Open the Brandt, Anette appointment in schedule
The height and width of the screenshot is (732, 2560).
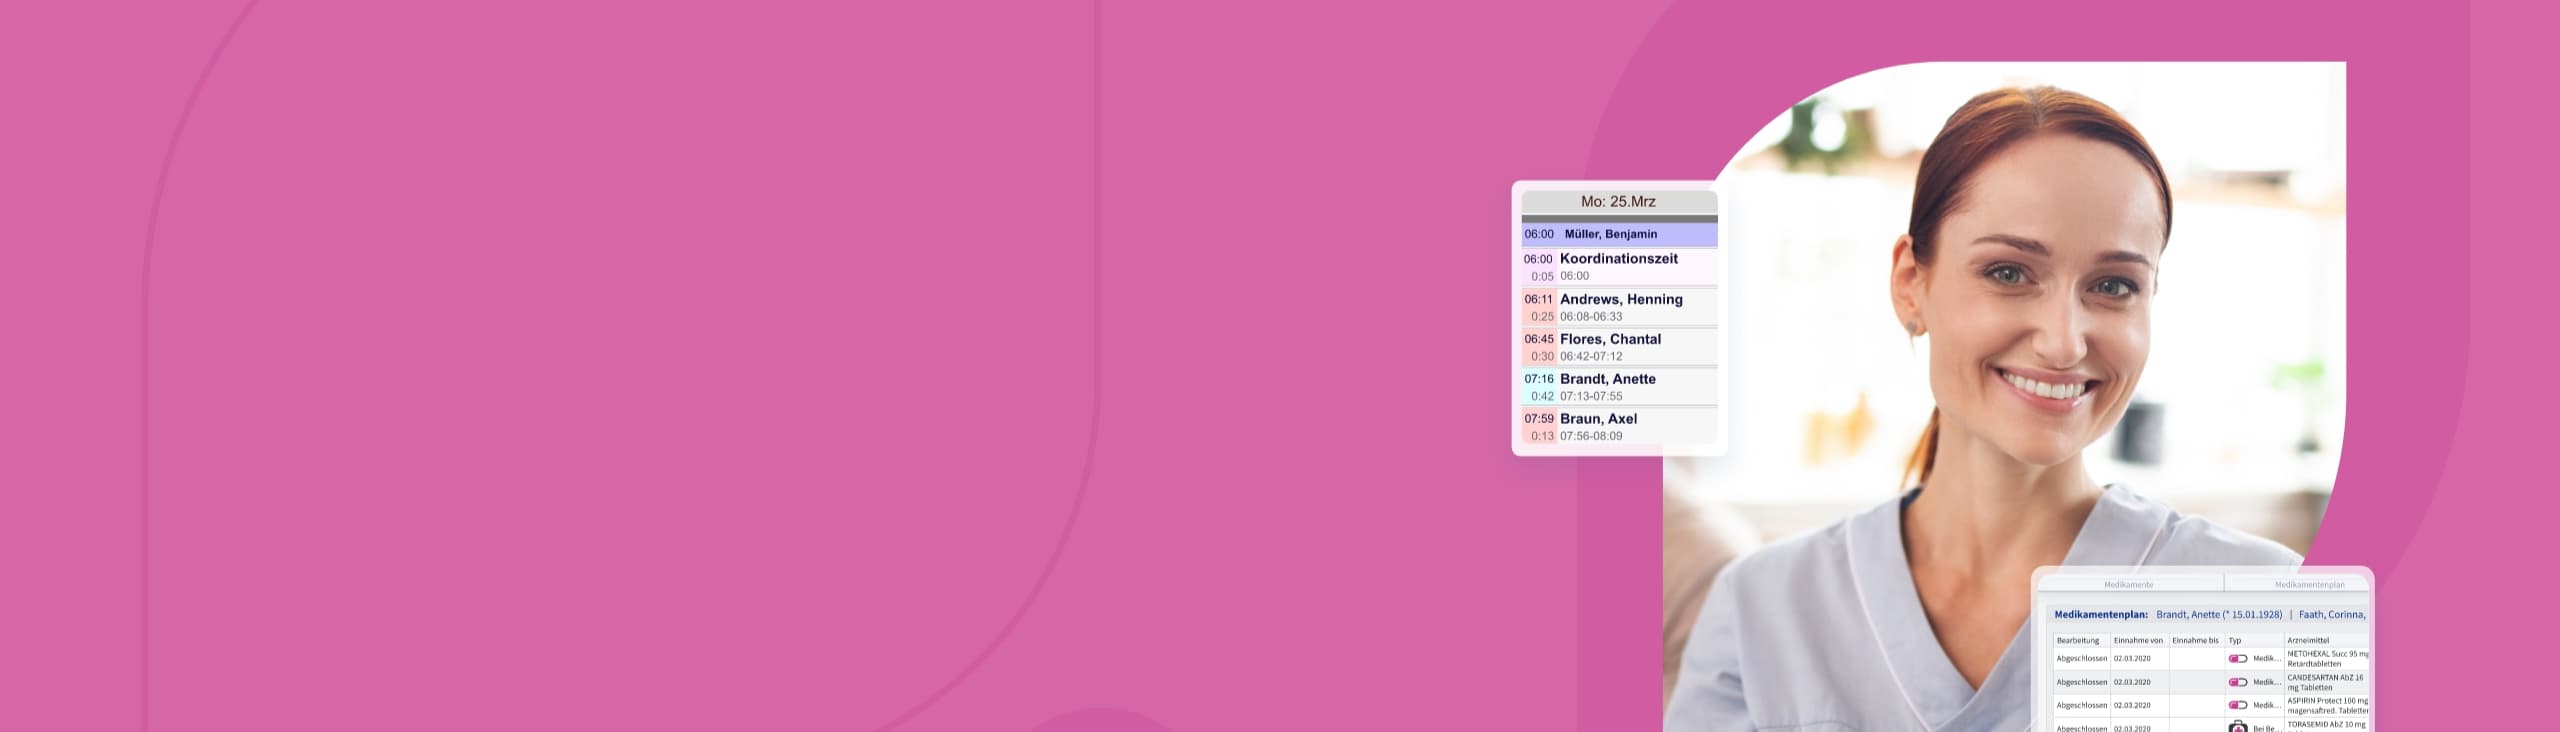tap(1607, 387)
